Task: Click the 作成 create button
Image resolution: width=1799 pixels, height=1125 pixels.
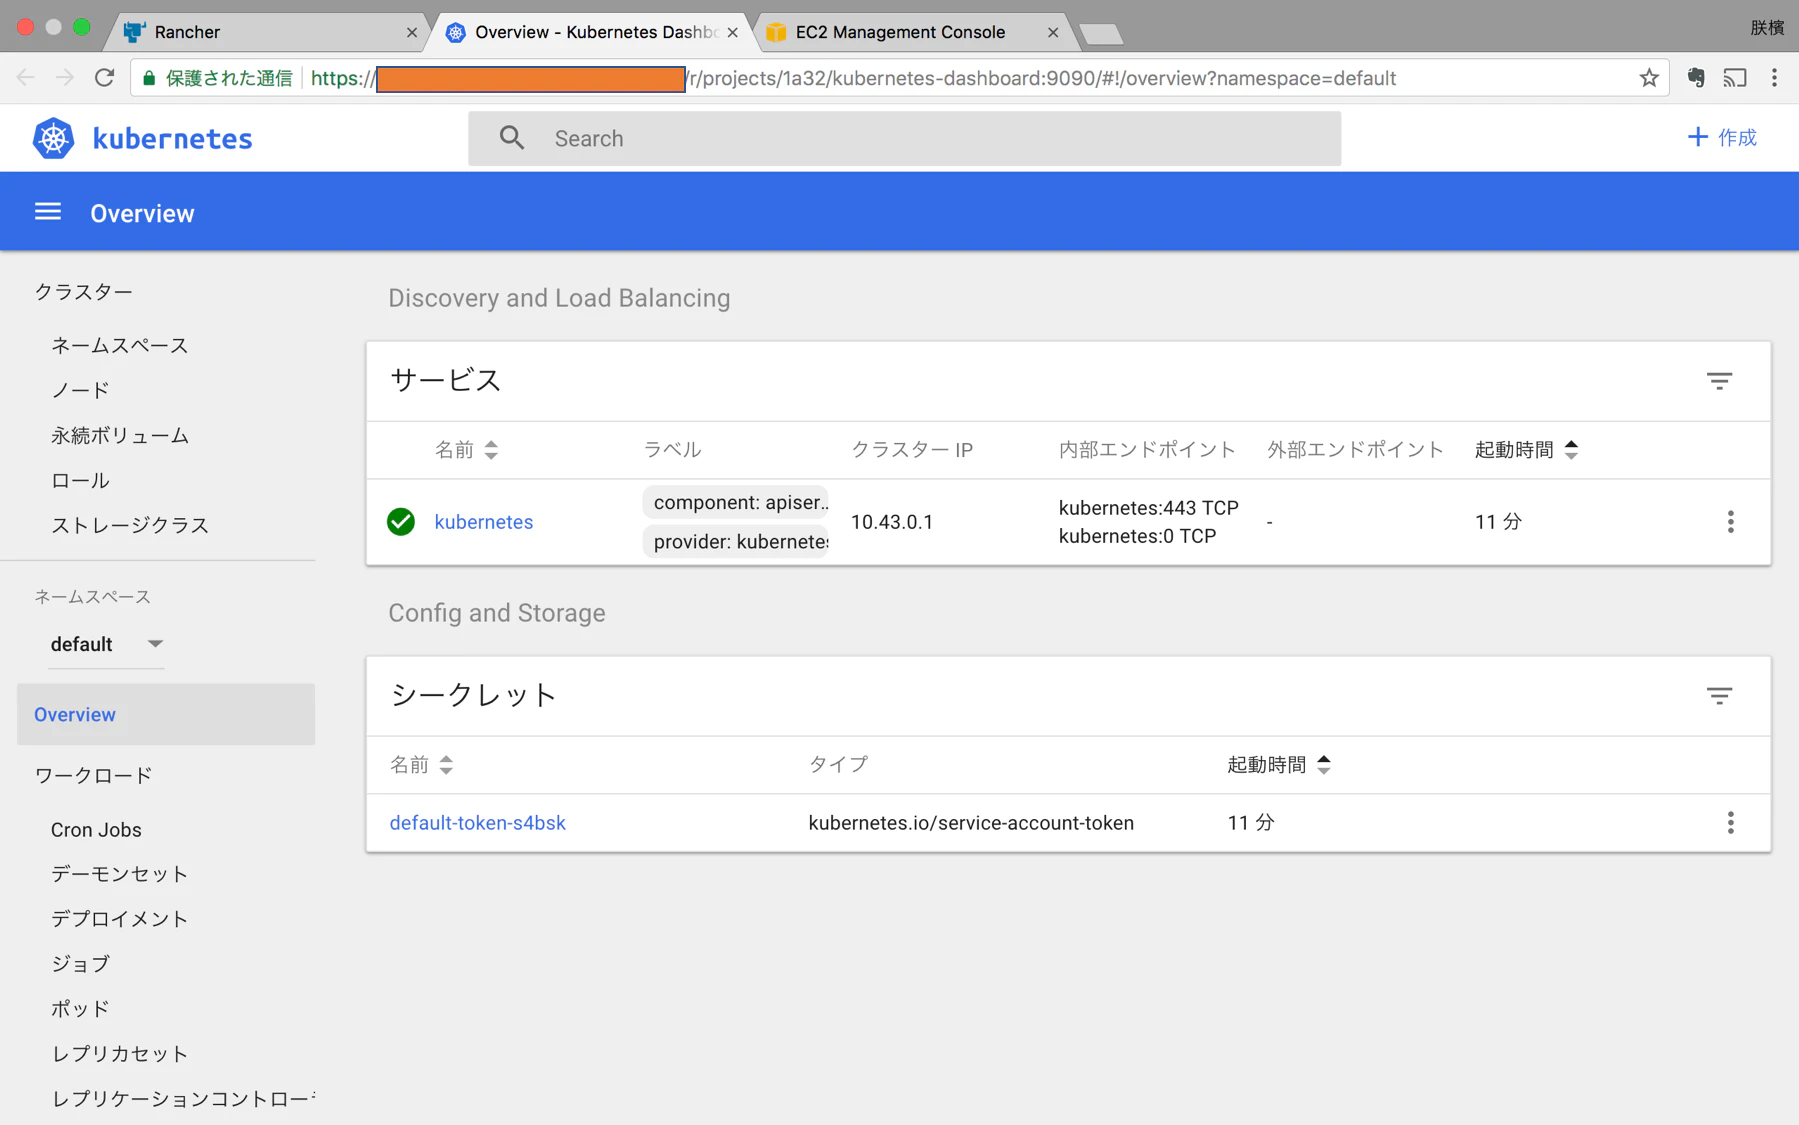Action: click(x=1722, y=138)
